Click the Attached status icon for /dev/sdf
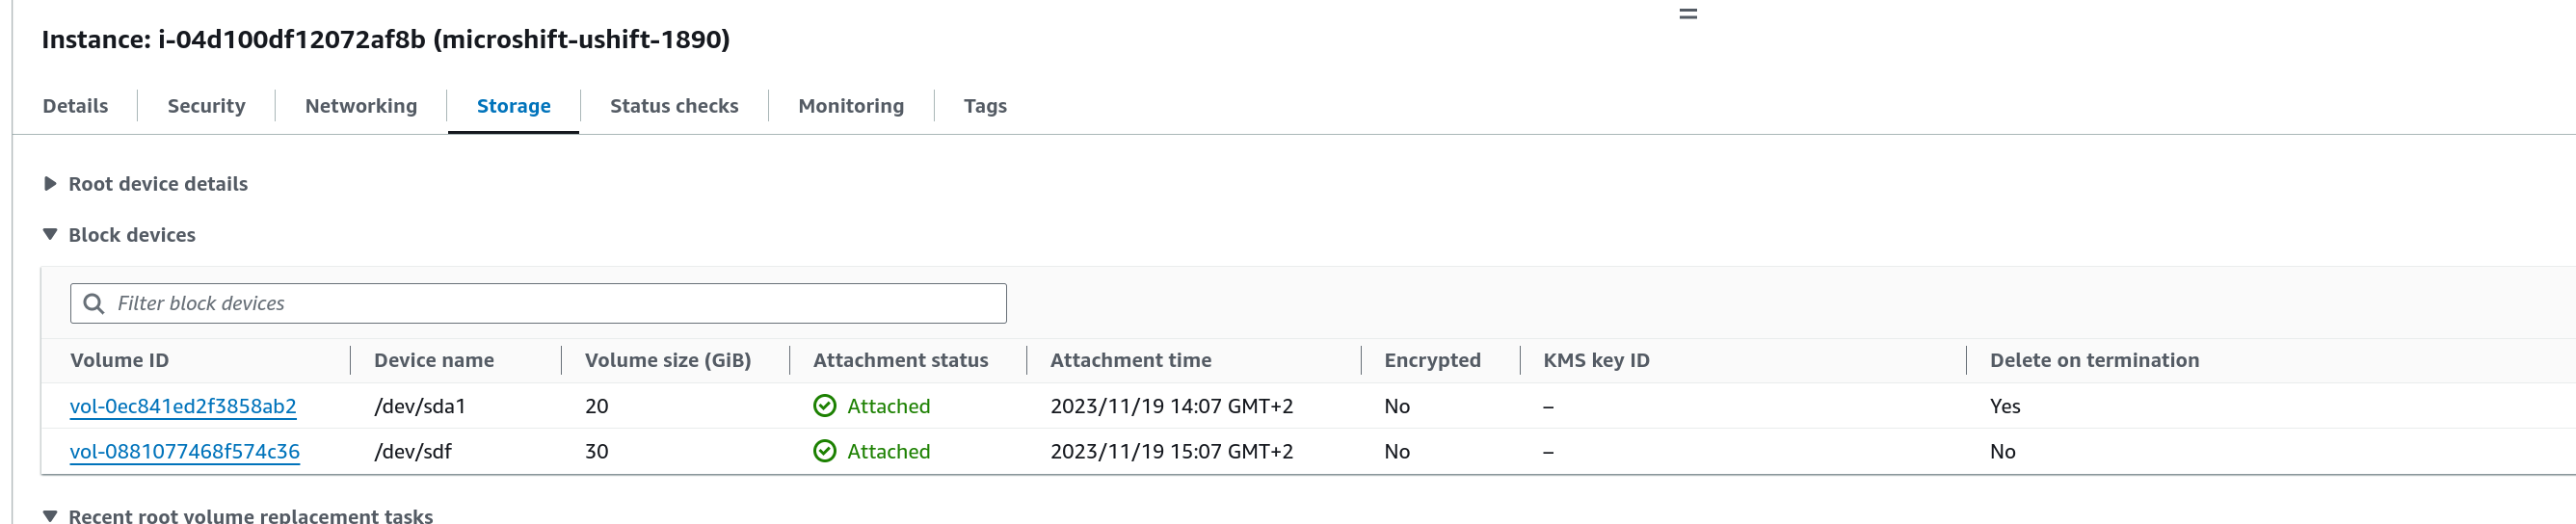2576x524 pixels. tap(825, 451)
